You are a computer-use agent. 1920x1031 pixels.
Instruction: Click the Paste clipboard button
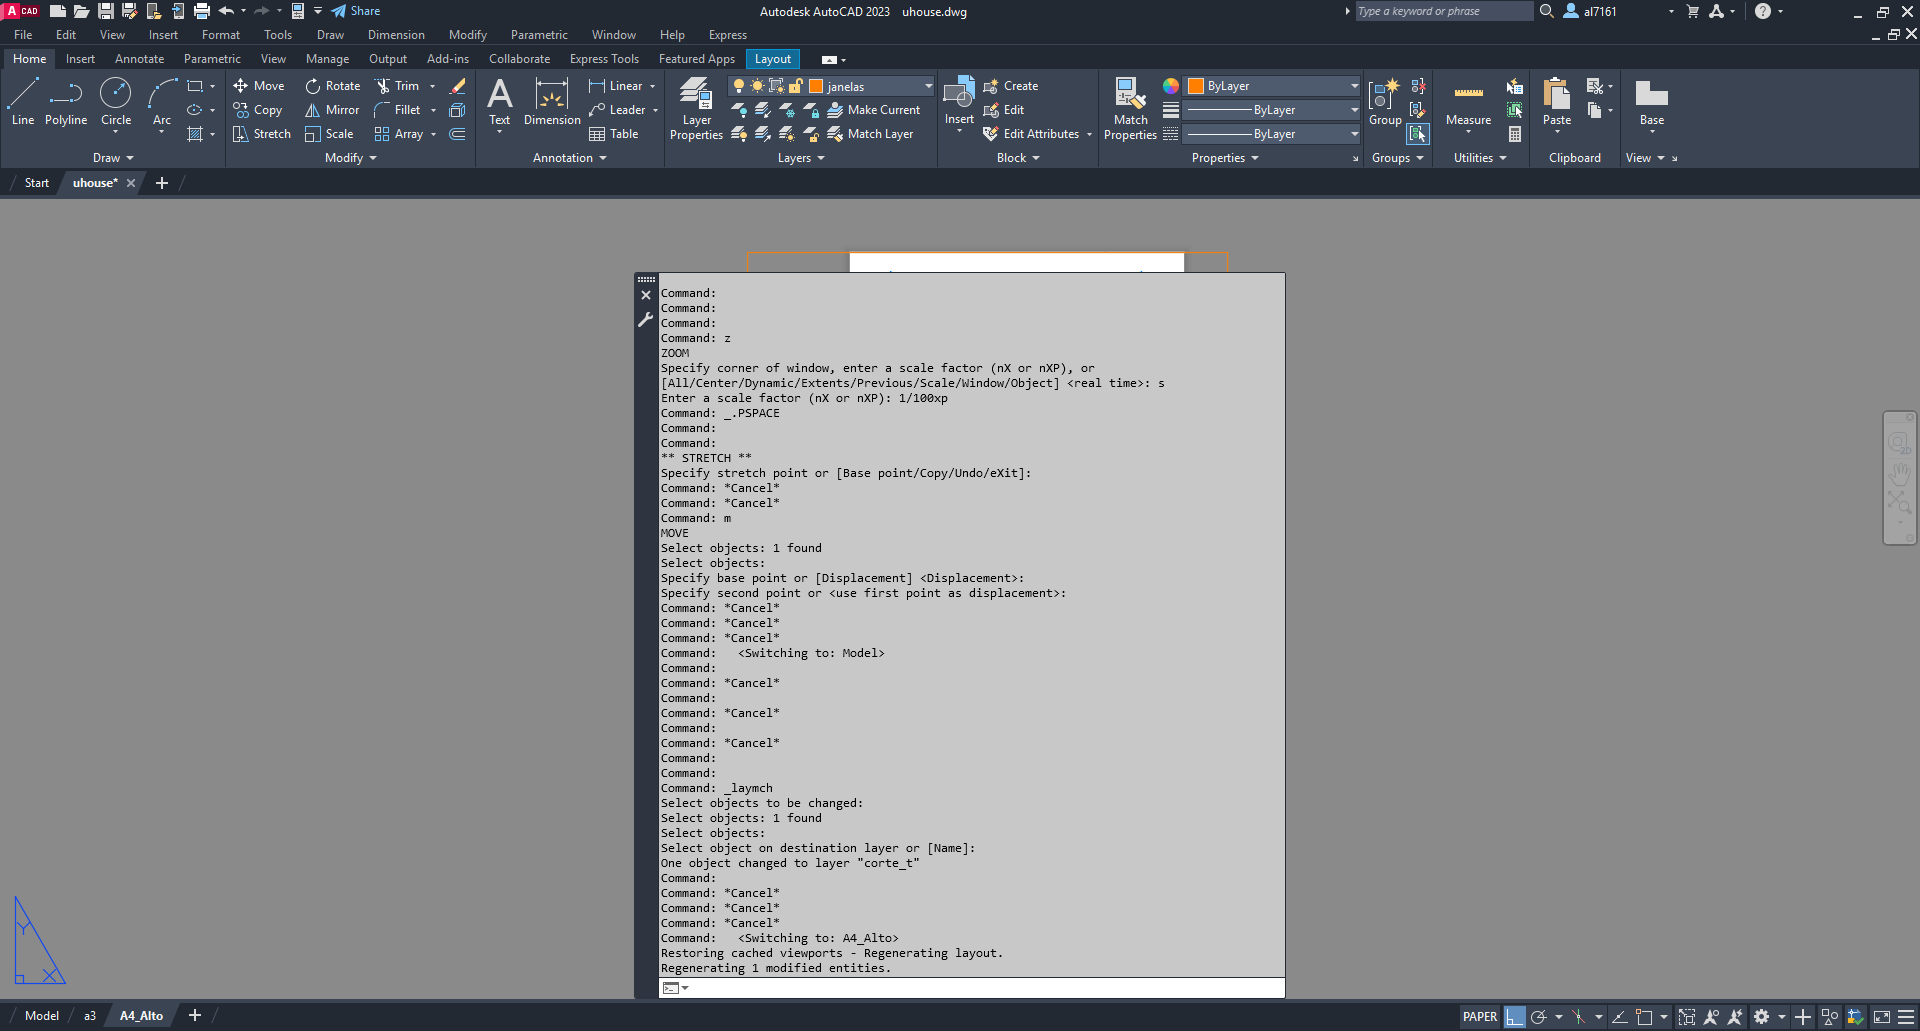(1557, 104)
